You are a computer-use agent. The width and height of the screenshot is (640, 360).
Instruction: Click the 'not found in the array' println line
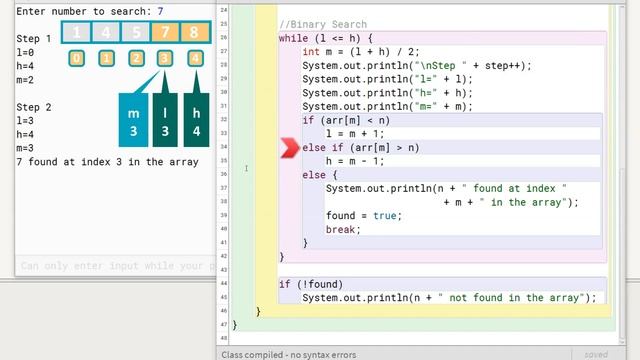[x=449, y=298]
